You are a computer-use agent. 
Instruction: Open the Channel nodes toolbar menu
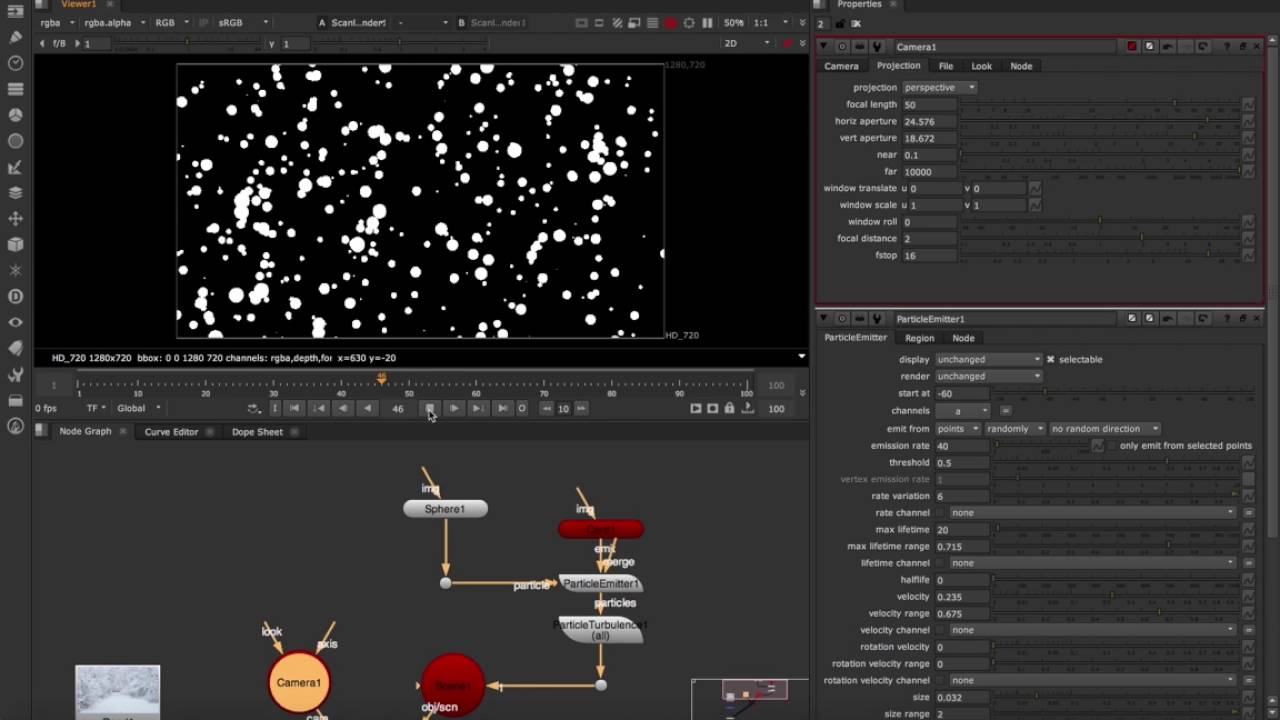click(x=15, y=89)
